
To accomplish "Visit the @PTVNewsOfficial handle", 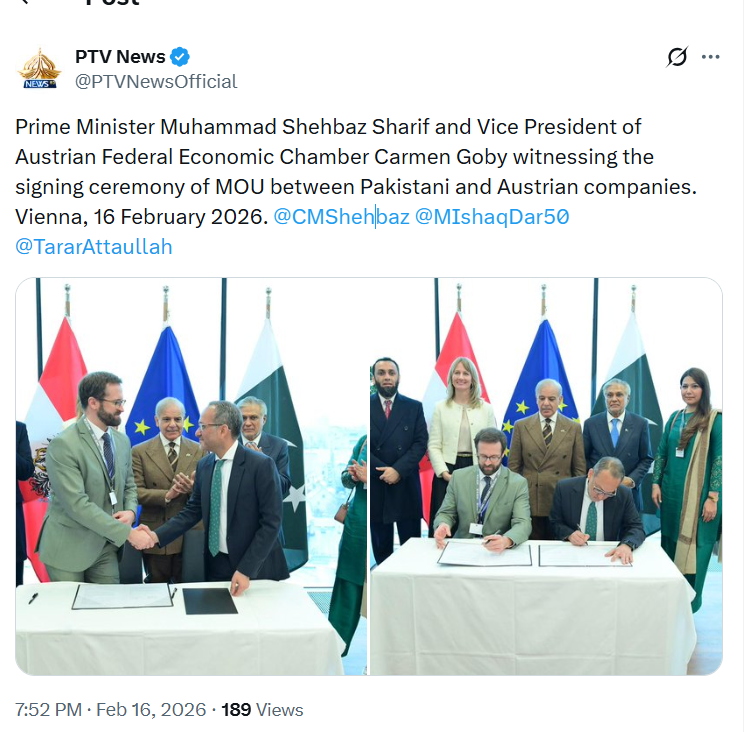I will (x=156, y=81).
